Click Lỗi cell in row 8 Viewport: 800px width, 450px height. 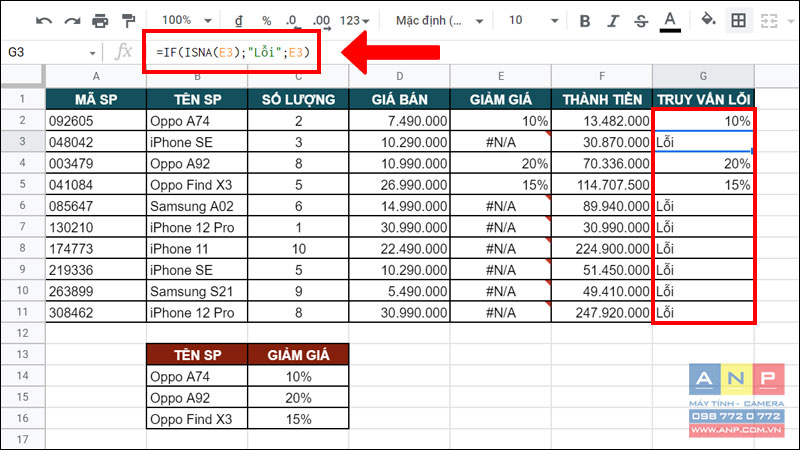coord(703,248)
